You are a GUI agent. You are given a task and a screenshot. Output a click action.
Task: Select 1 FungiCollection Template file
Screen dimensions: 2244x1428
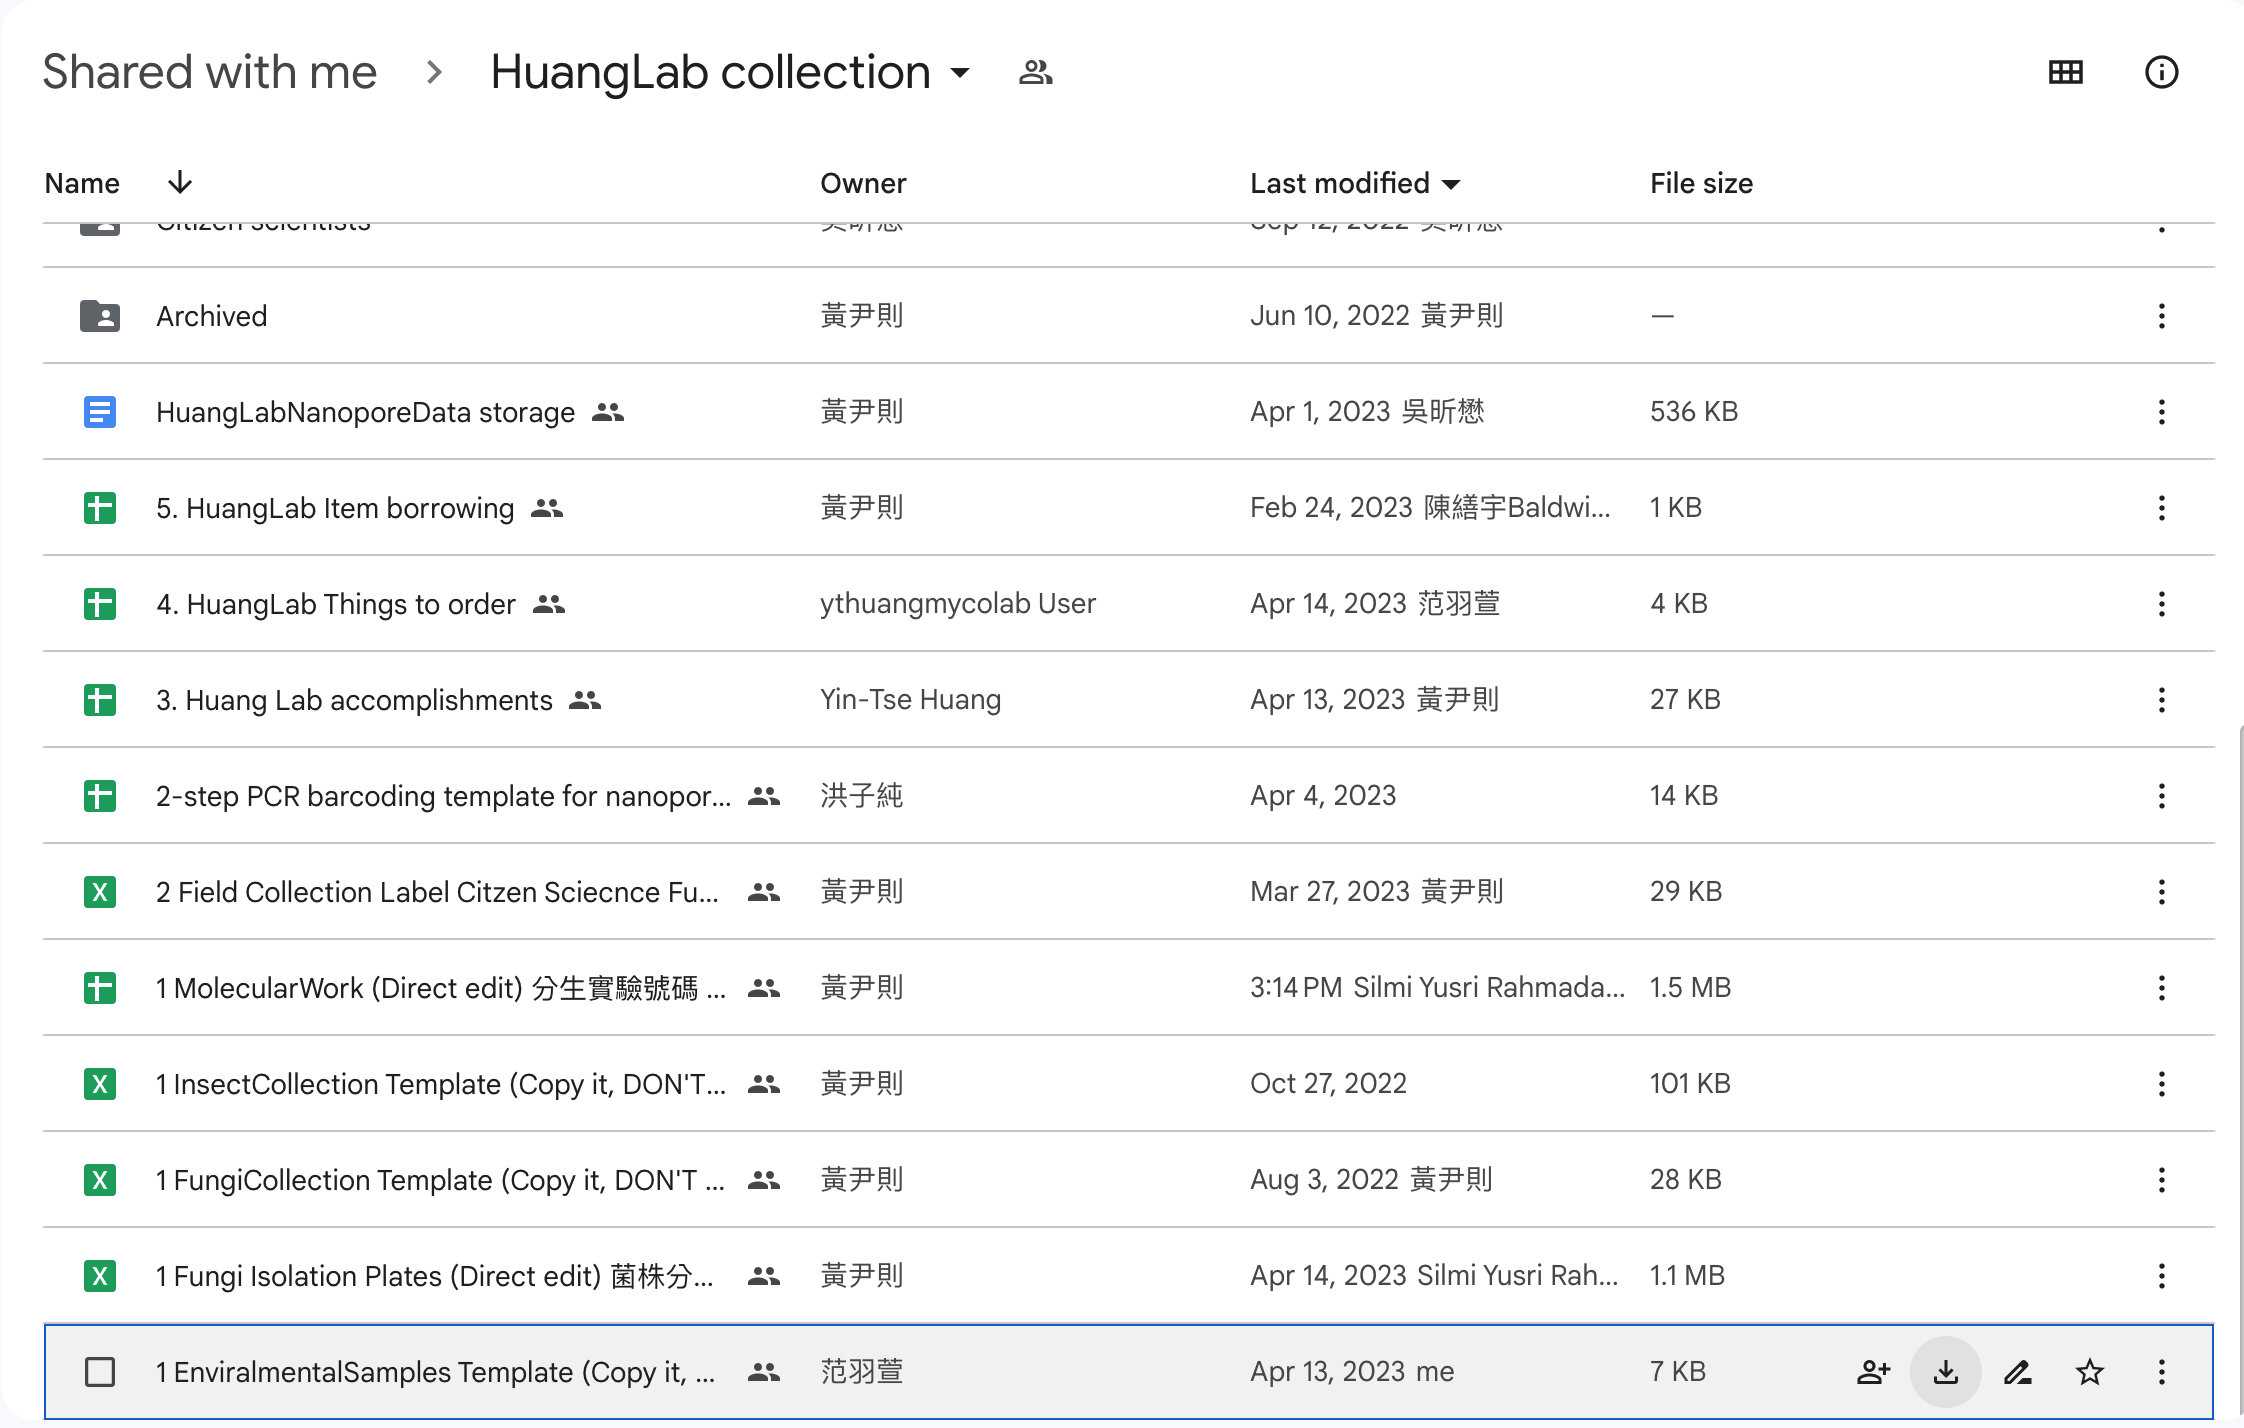point(440,1180)
